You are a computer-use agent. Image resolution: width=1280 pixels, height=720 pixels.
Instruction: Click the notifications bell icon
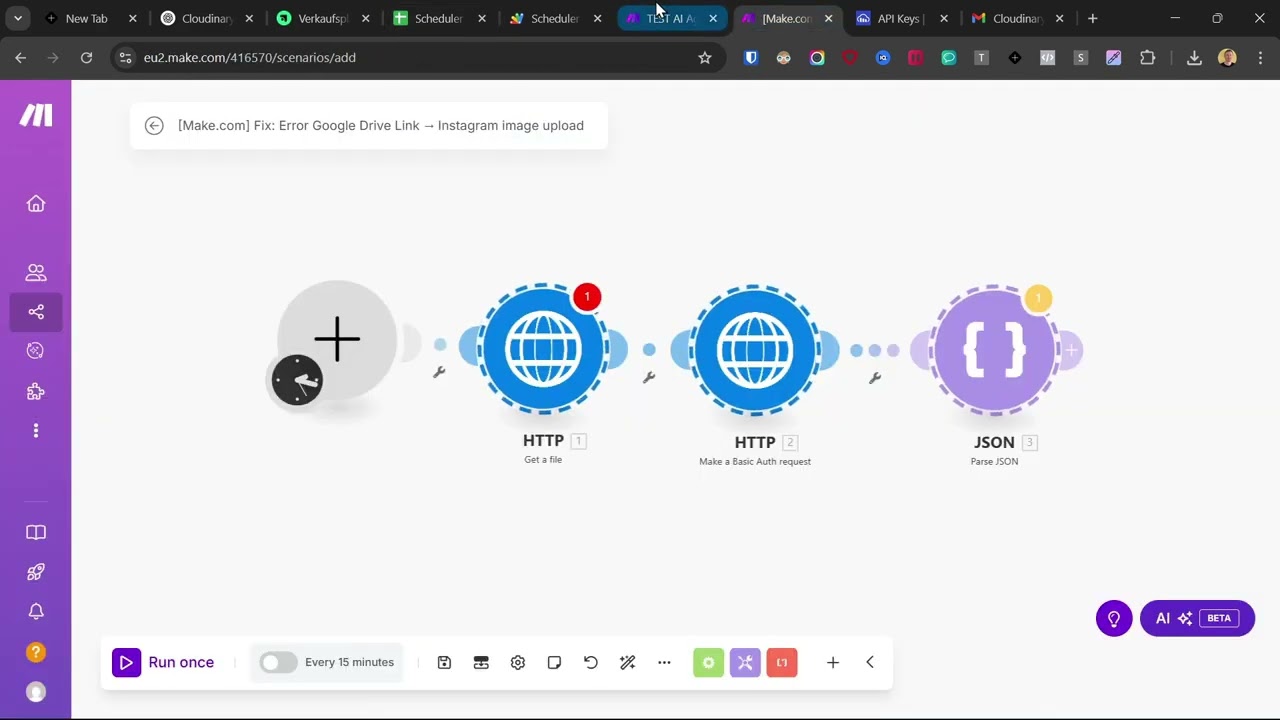(x=36, y=611)
